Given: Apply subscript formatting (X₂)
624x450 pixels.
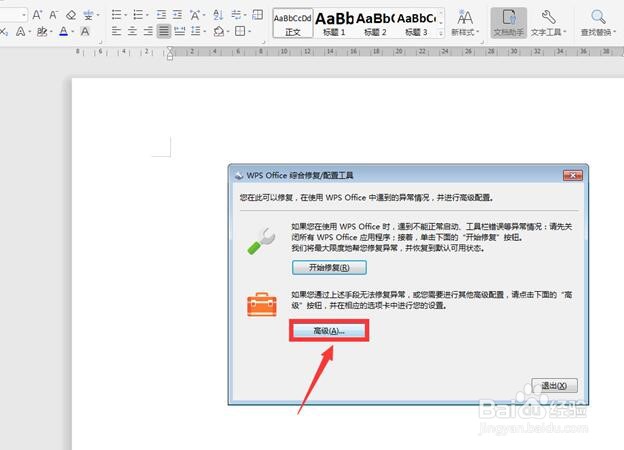Looking at the screenshot, I should 4,31.
